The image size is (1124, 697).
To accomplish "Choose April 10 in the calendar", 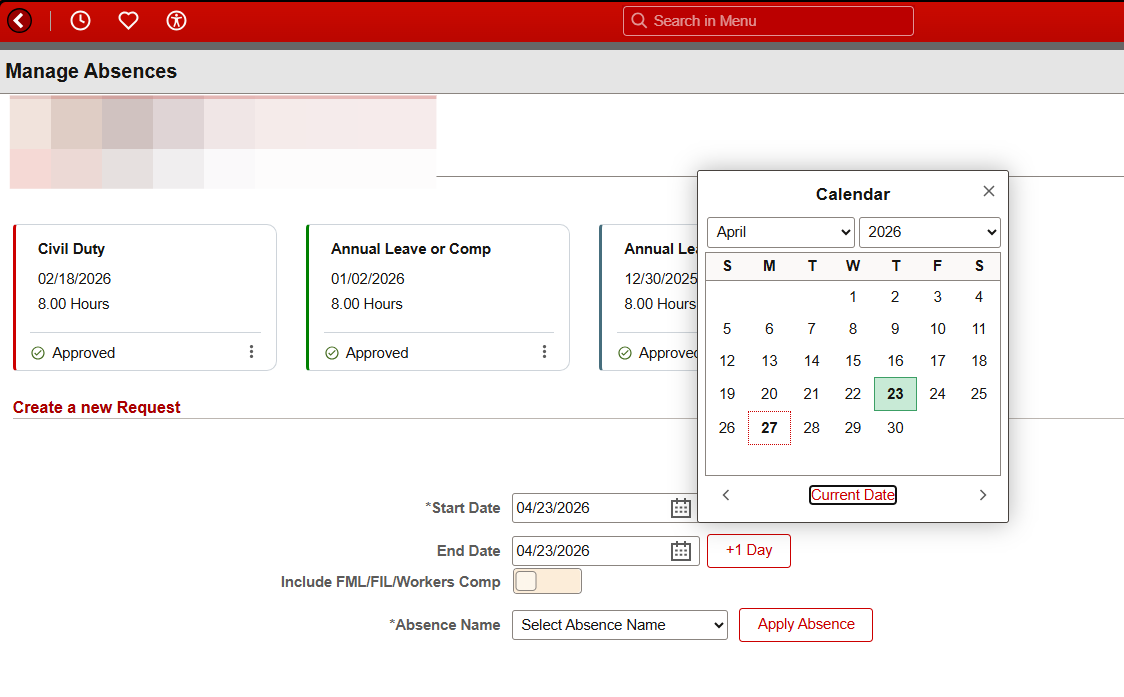I will 938,329.
